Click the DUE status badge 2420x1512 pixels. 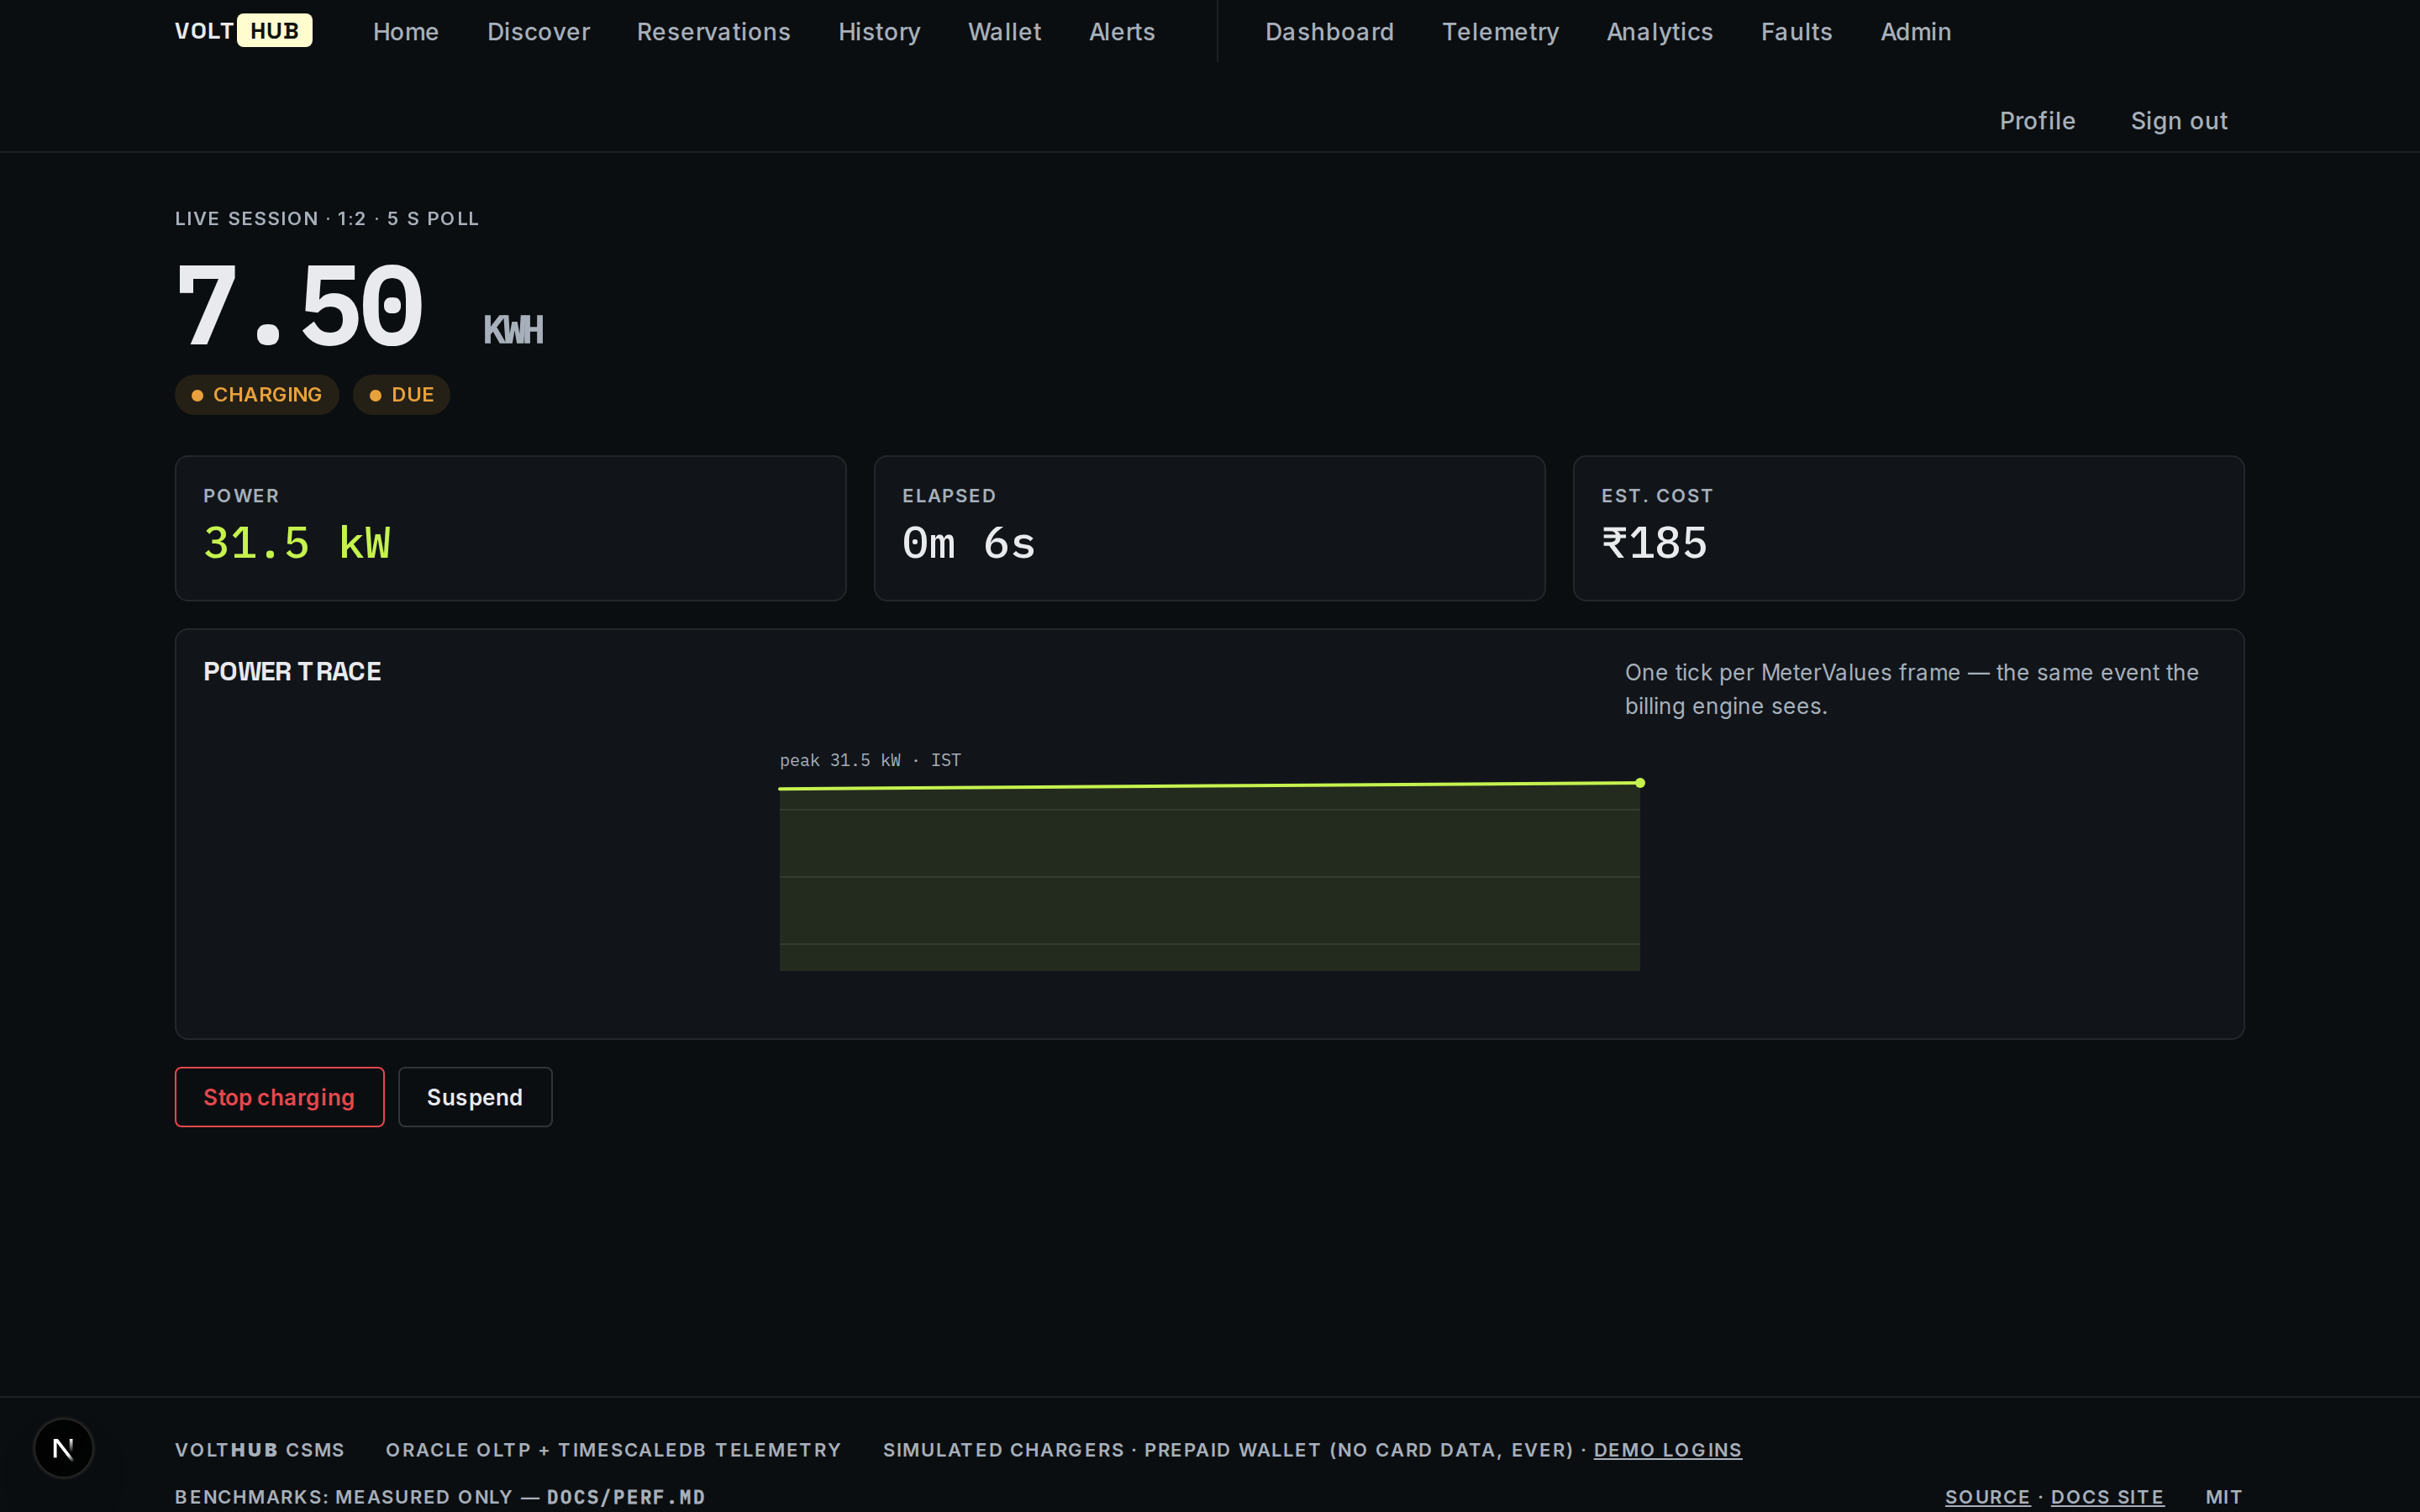(x=401, y=394)
